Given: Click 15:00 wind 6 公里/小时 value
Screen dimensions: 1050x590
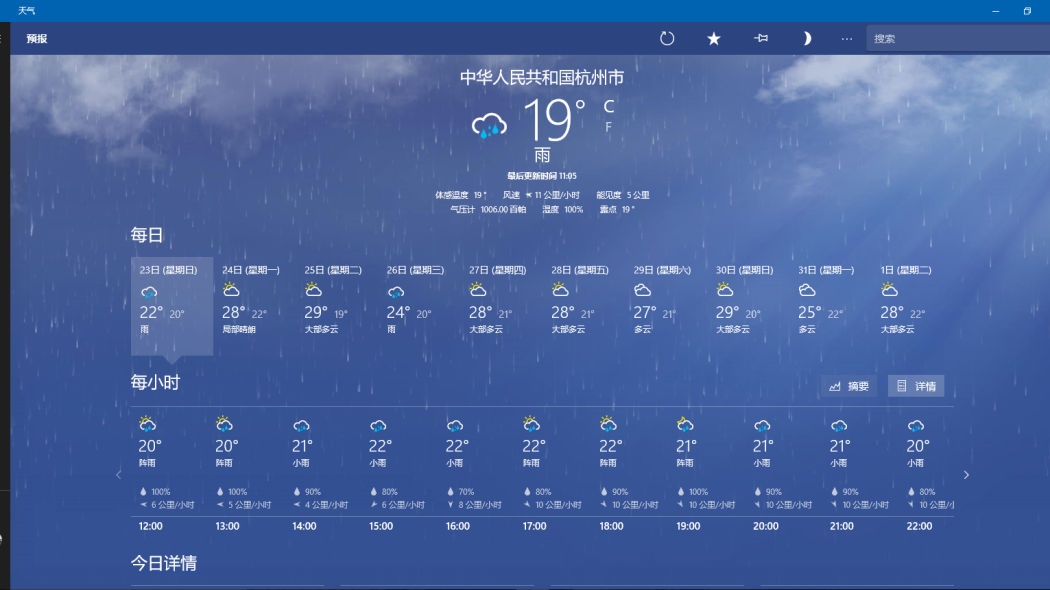Looking at the screenshot, I should pyautogui.click(x=403, y=505).
